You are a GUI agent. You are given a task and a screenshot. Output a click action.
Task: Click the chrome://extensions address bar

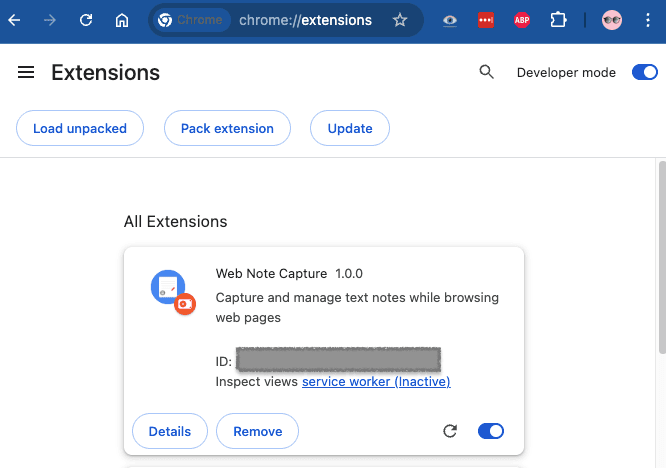(305, 20)
